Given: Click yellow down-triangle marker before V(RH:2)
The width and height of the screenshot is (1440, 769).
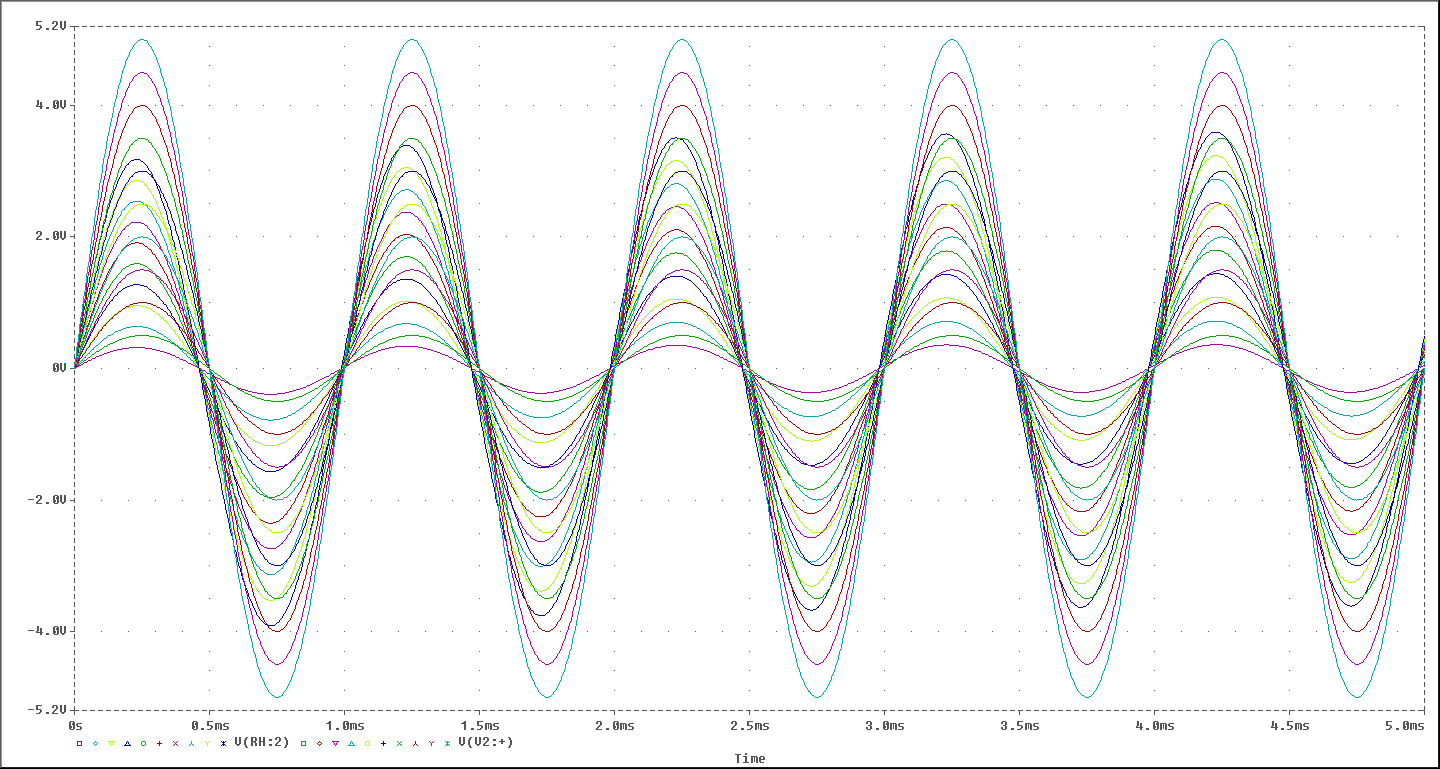Looking at the screenshot, I should [111, 743].
